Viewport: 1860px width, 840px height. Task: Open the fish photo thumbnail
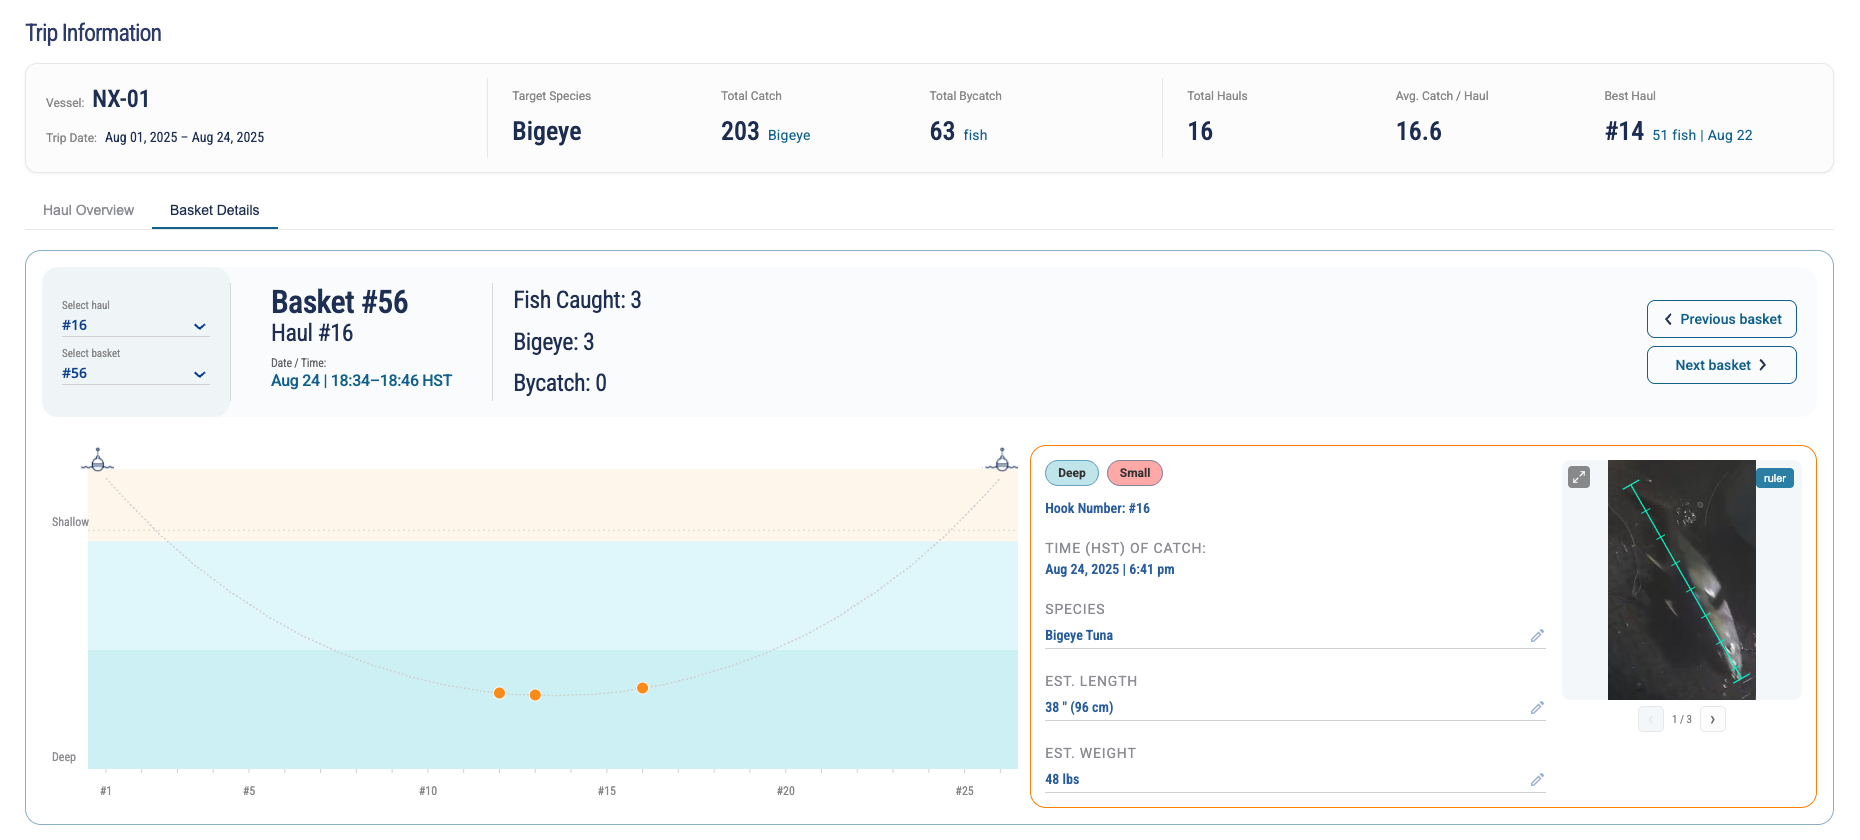[1682, 580]
